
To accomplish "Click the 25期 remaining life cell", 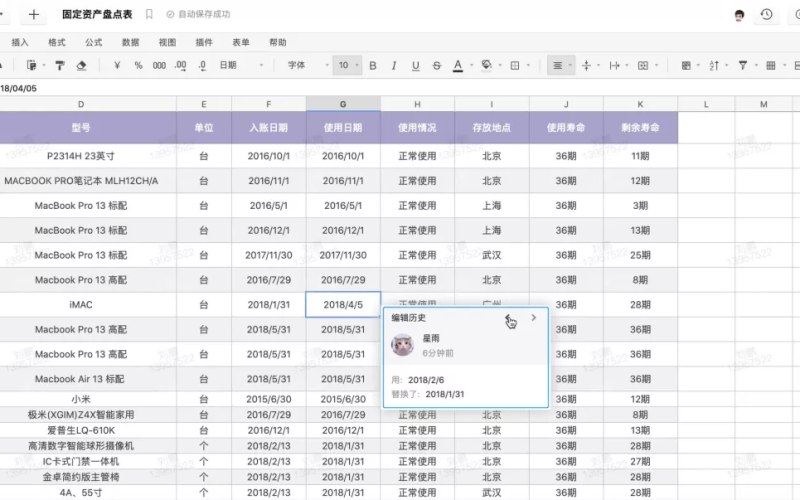I will (x=640, y=255).
